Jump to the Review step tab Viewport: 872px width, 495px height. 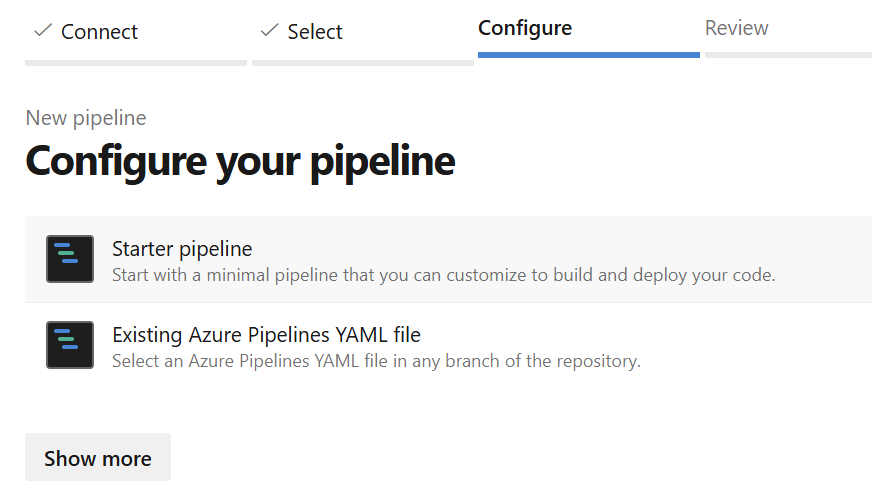[x=736, y=28]
